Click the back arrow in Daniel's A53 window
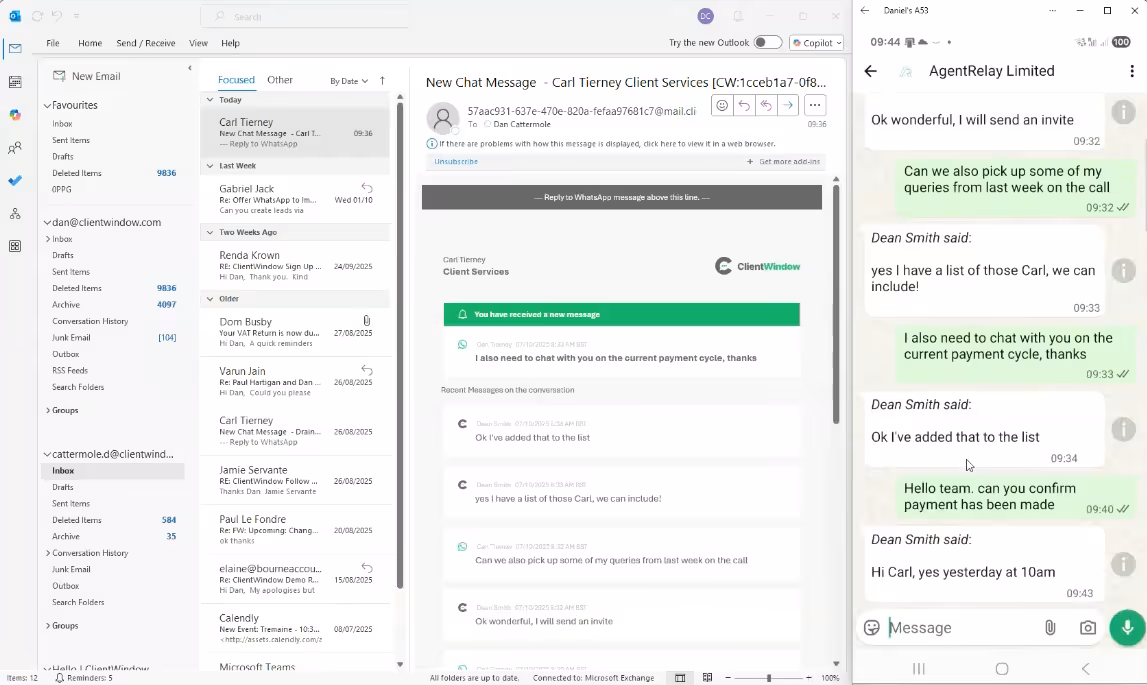 pyautogui.click(x=865, y=10)
